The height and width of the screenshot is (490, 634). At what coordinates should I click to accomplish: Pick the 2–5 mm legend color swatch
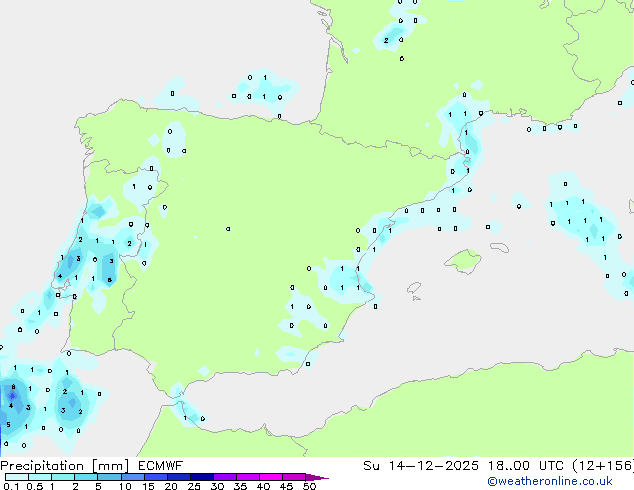click(x=87, y=477)
